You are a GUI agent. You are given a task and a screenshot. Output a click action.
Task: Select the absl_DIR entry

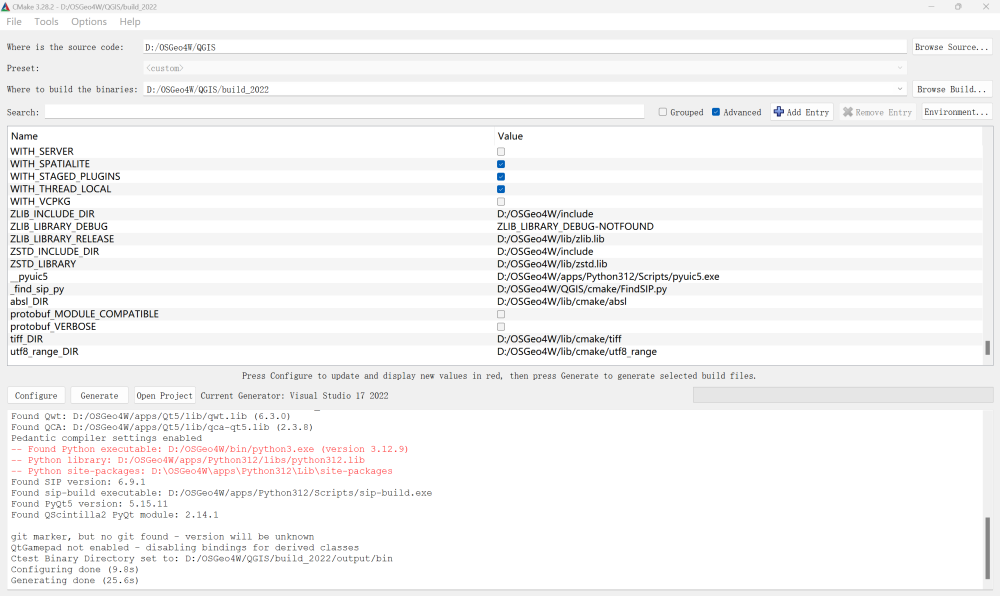click(x=29, y=302)
